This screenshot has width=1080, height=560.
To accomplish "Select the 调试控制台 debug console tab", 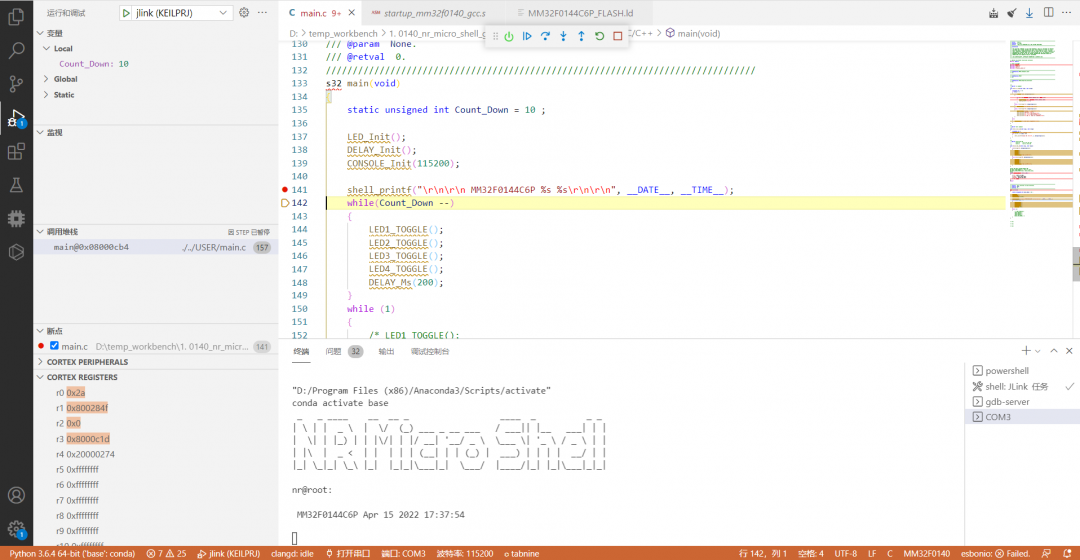I will click(430, 351).
